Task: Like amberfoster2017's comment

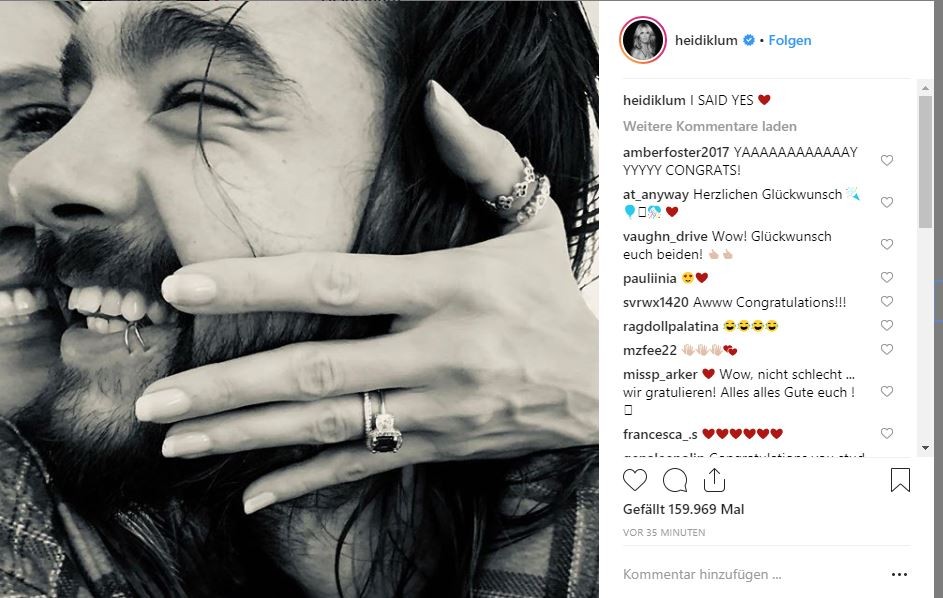Action: click(886, 160)
